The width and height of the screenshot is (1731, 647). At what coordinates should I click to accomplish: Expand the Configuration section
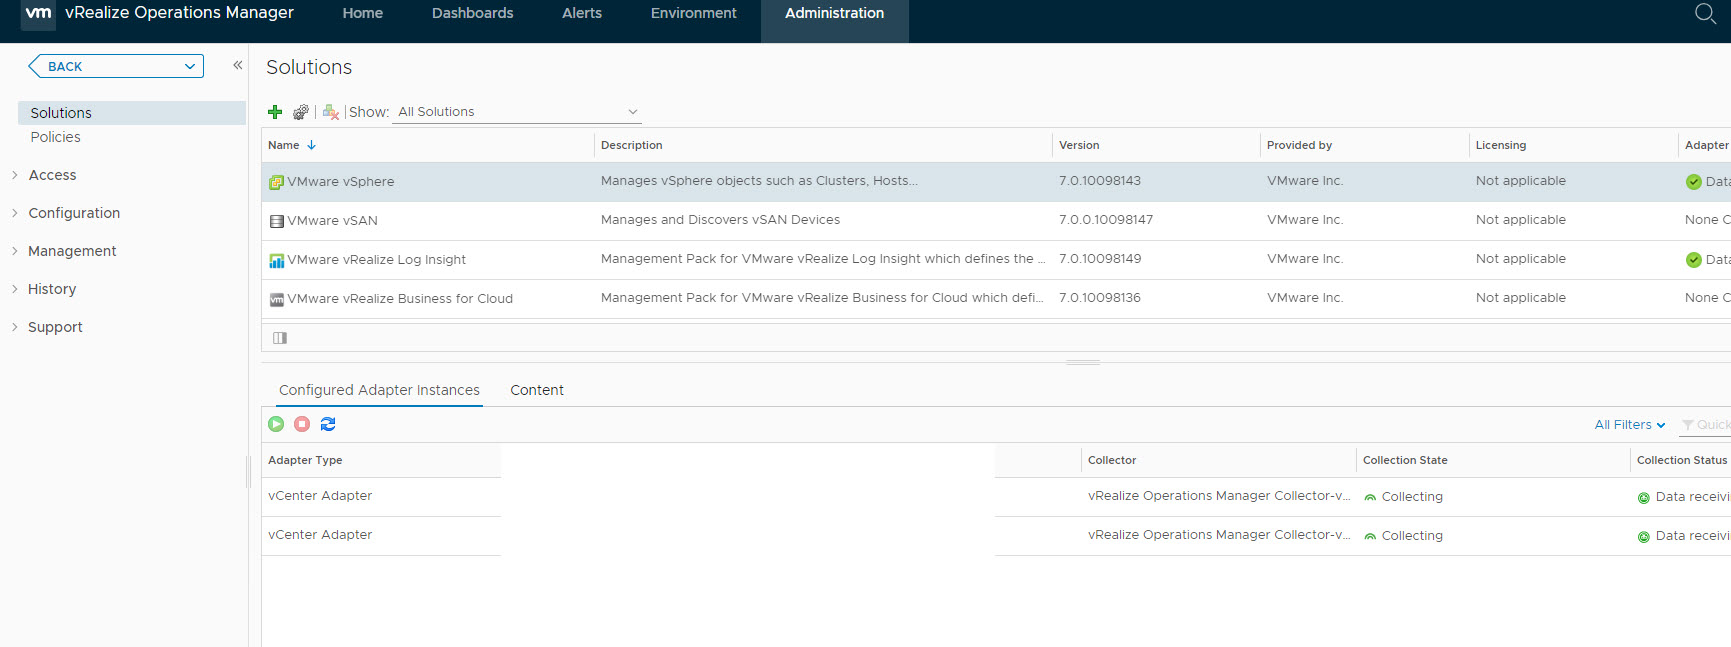(74, 213)
